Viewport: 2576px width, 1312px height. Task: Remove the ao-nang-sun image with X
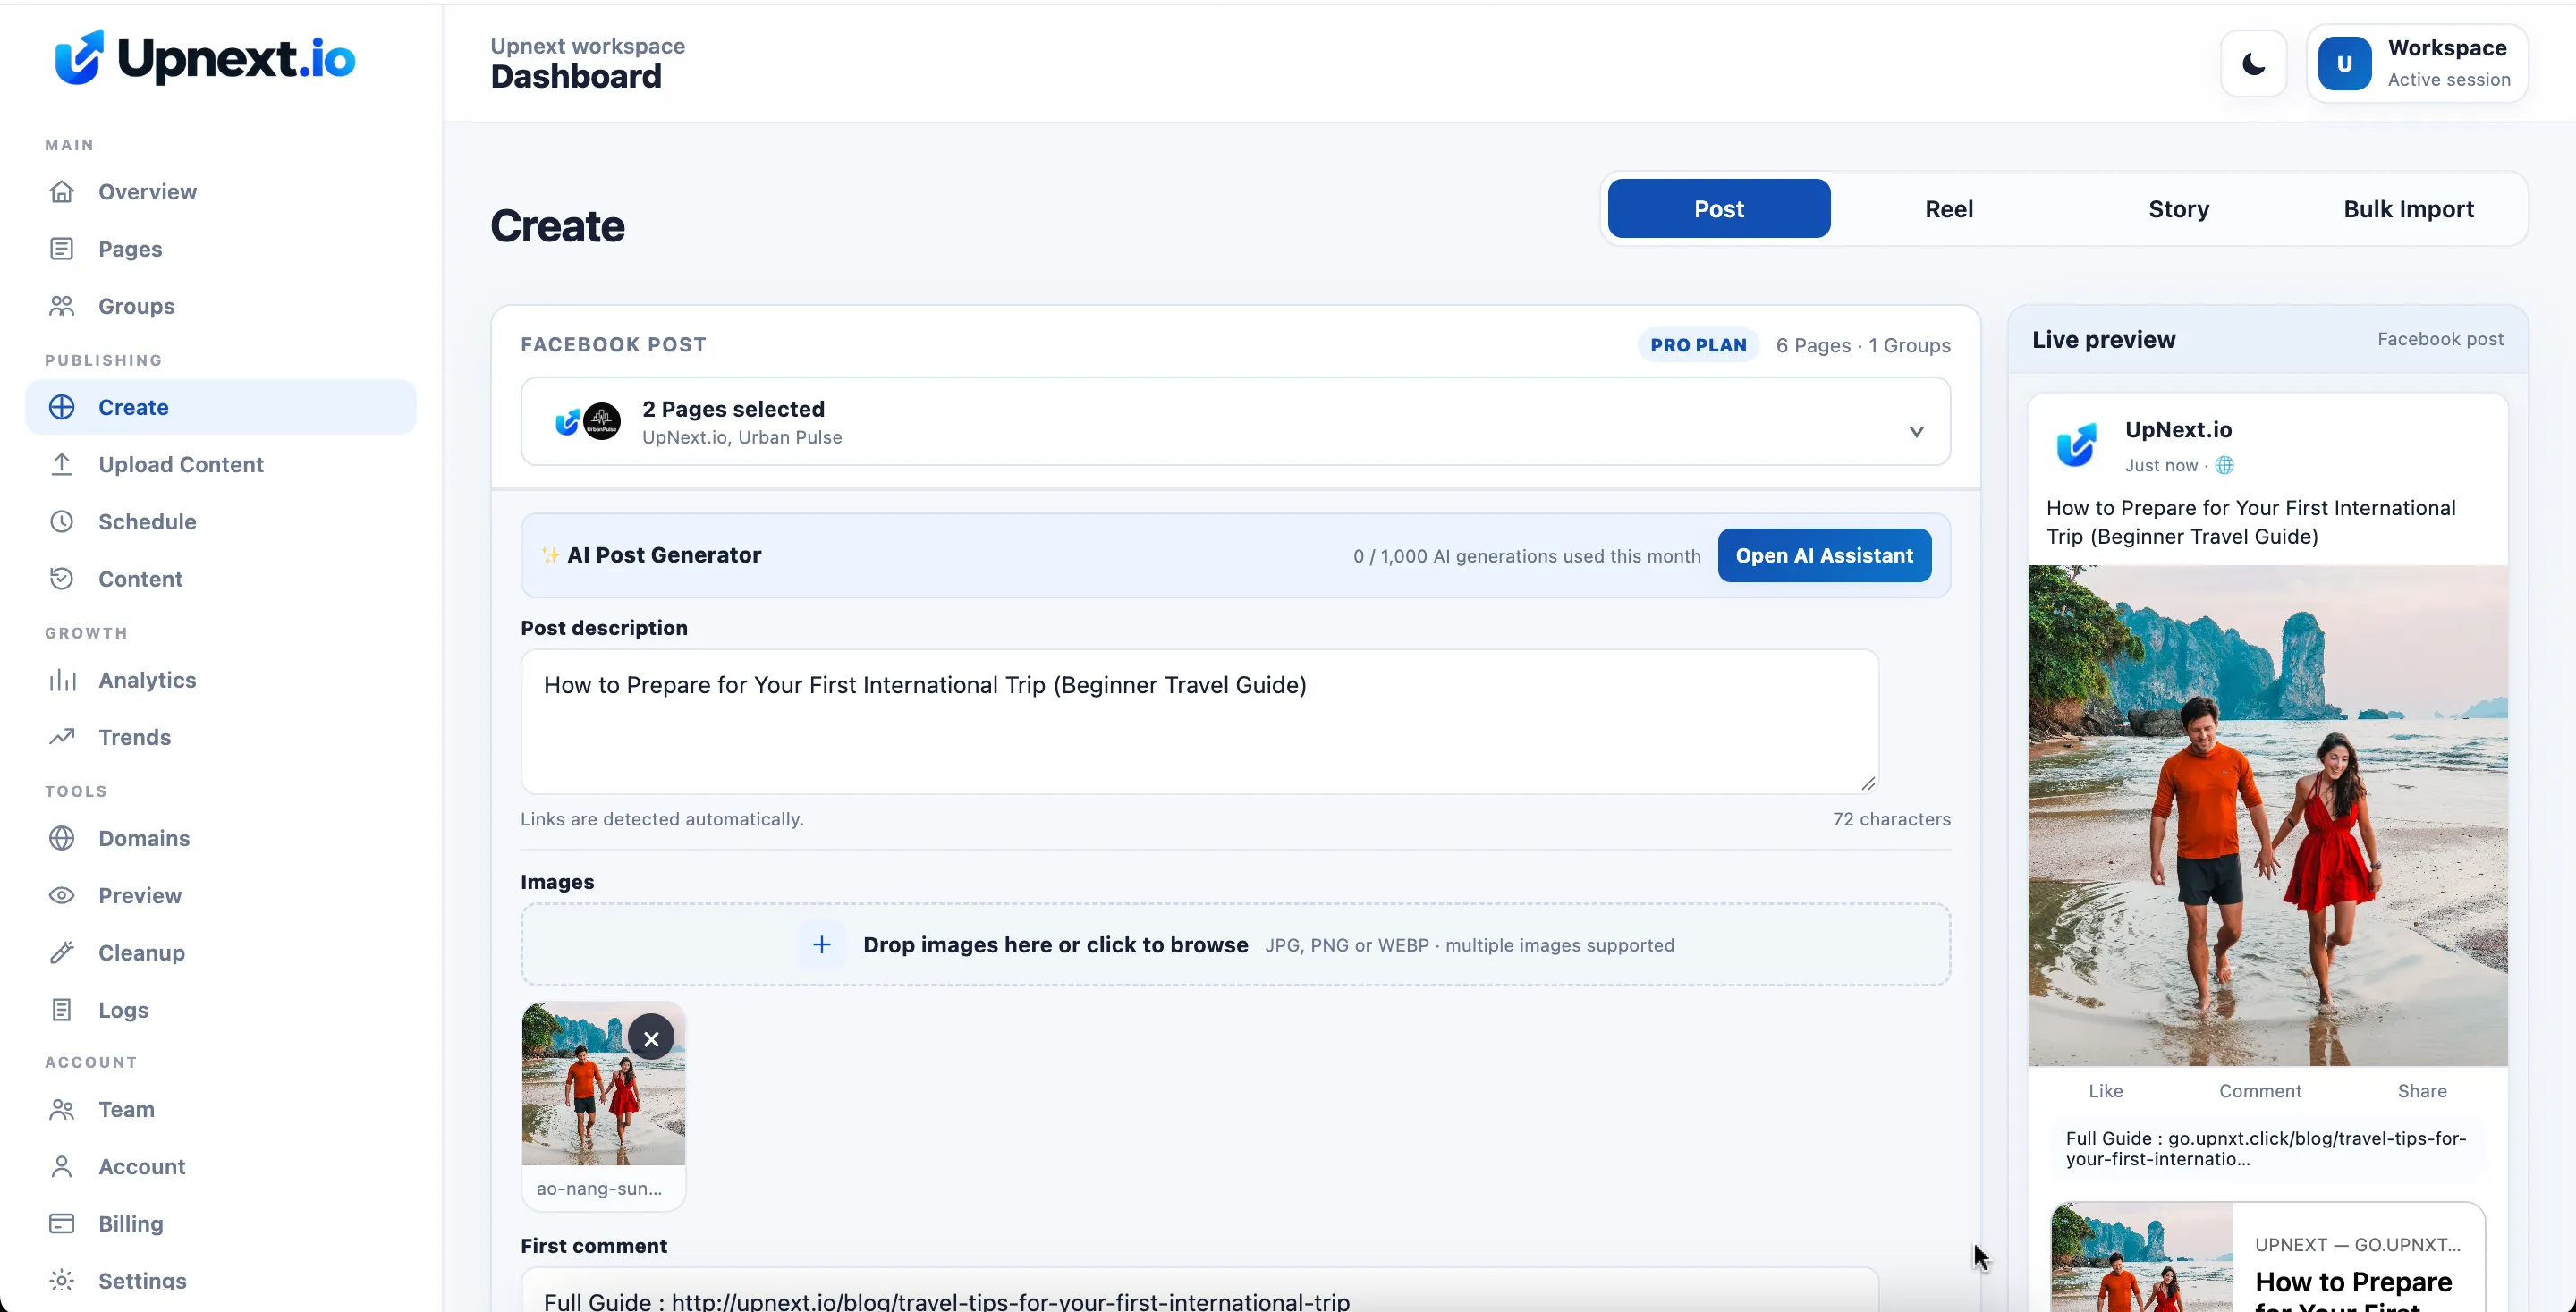point(651,1038)
